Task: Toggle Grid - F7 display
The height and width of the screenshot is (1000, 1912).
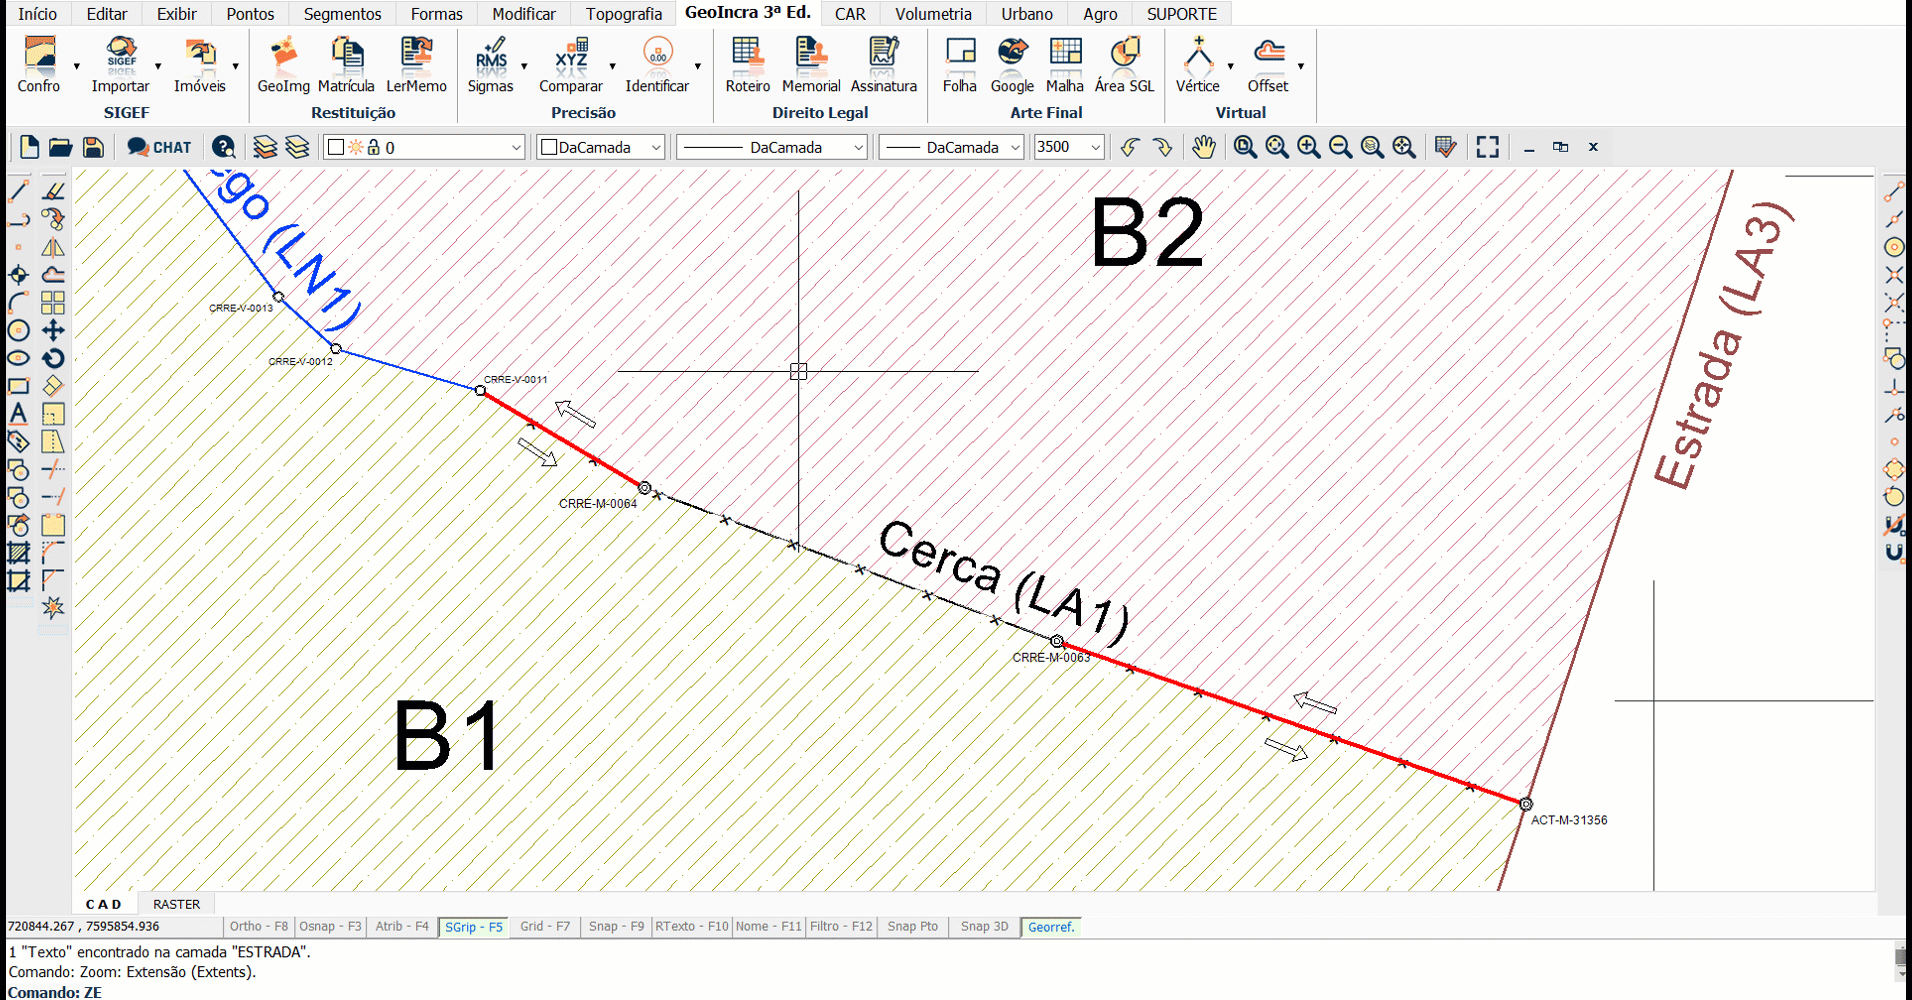Action: (x=545, y=927)
